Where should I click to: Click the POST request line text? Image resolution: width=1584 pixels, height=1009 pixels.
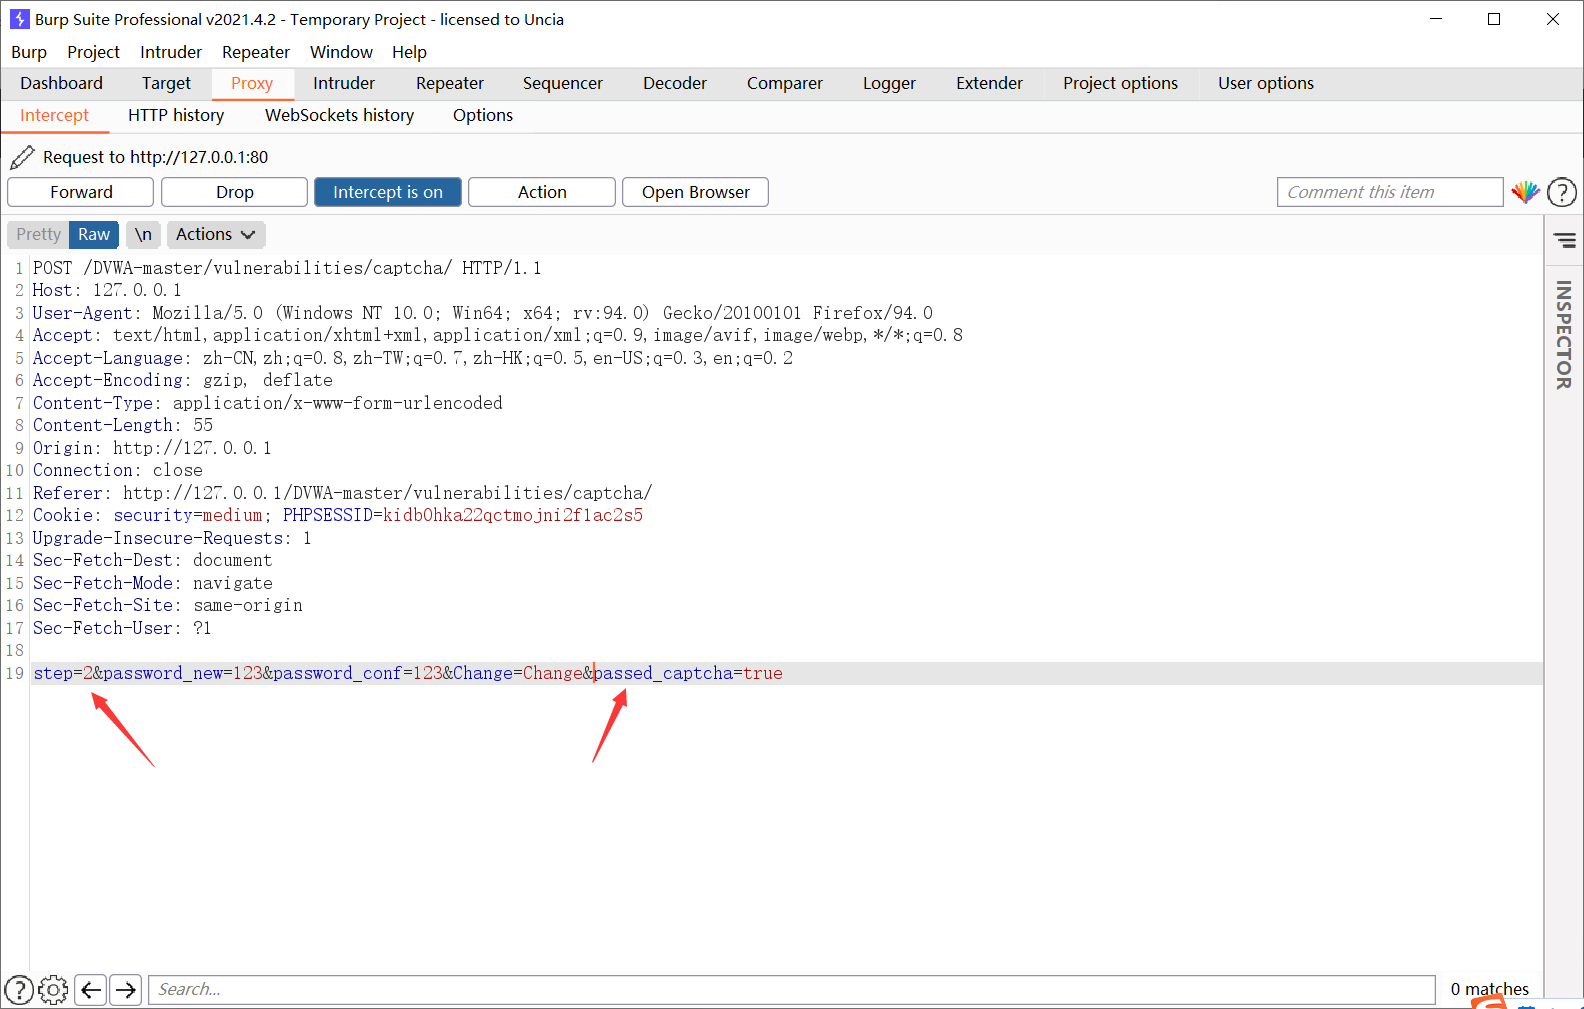click(x=287, y=268)
